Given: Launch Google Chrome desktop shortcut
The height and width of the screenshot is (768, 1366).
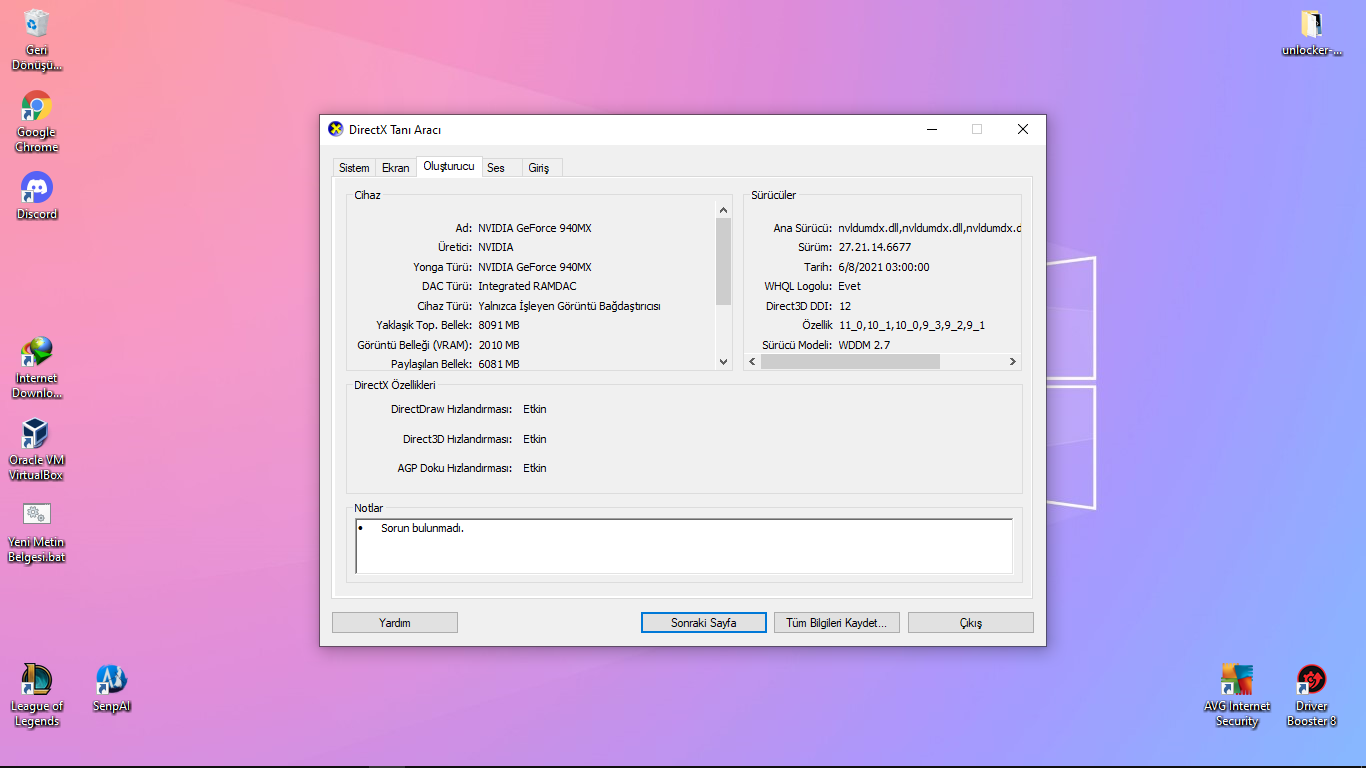Looking at the screenshot, I should tap(37, 122).
